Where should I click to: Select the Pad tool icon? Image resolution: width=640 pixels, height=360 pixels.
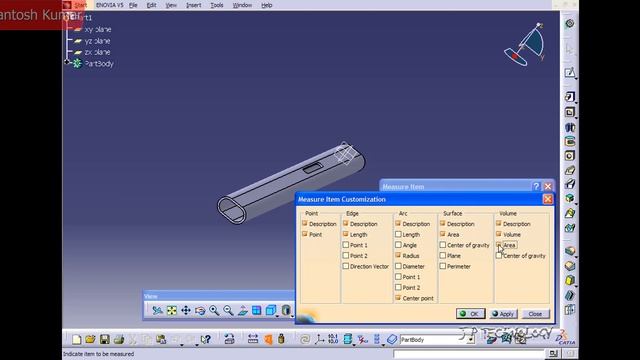570,97
